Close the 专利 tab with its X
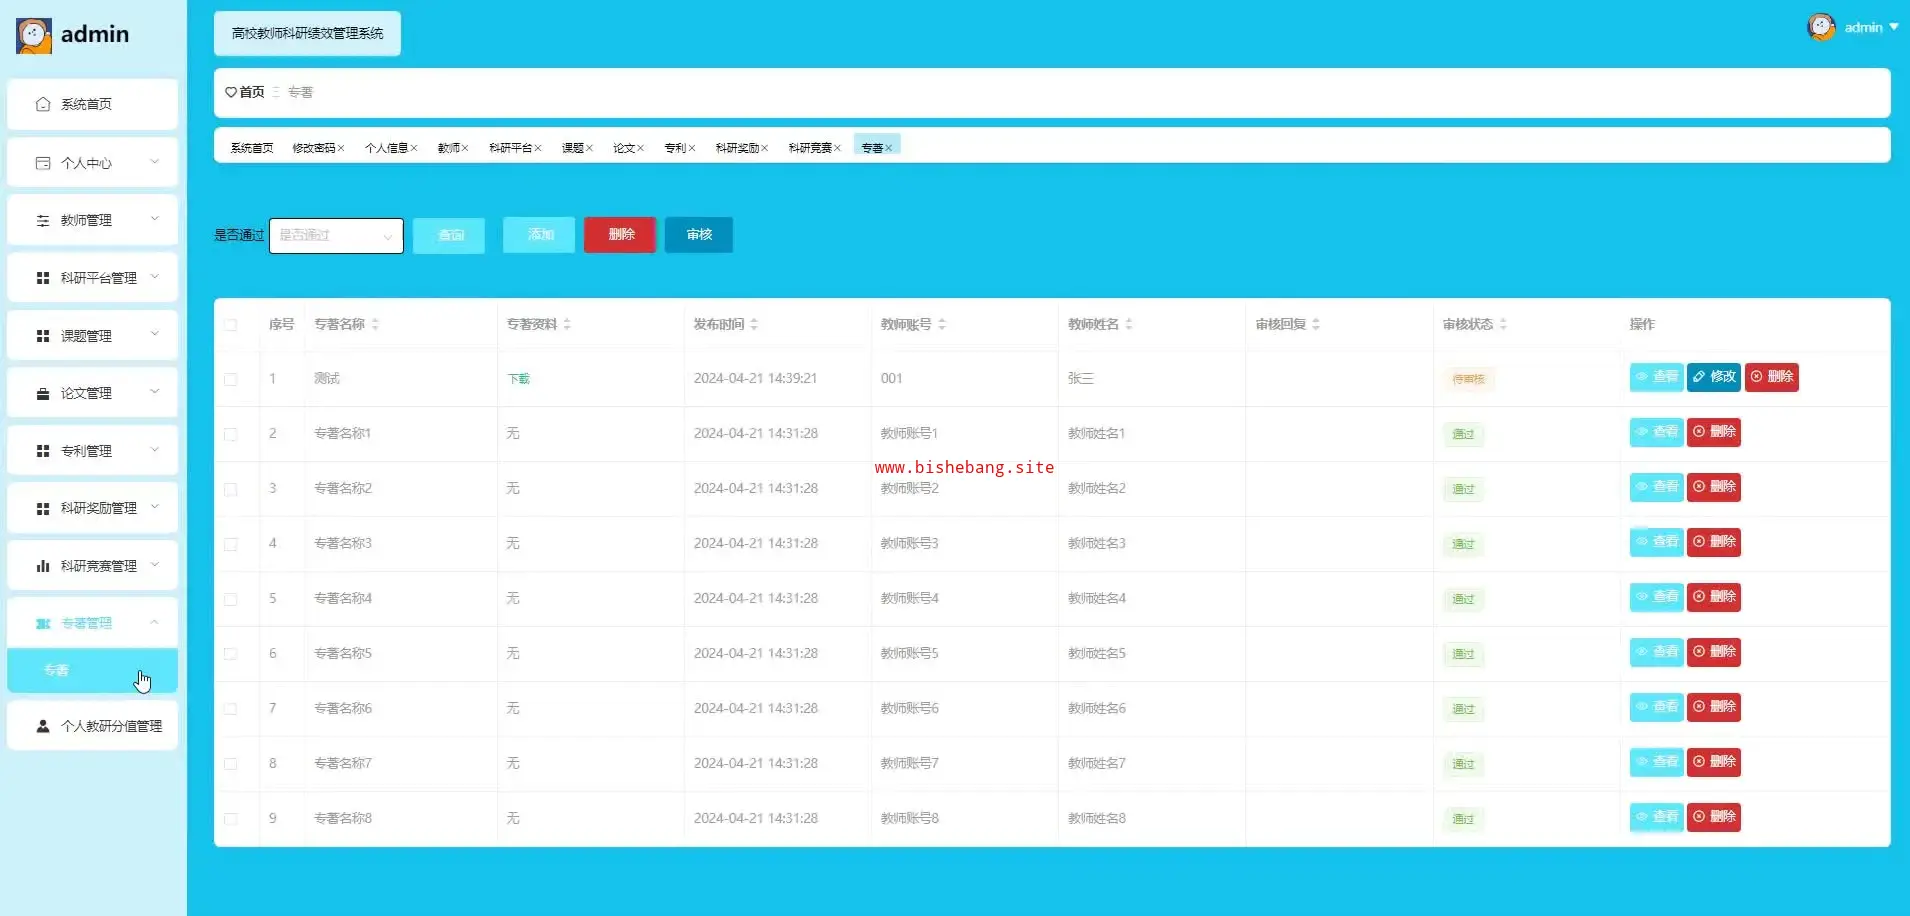Viewport: 1910px width, 916px height. coord(692,148)
